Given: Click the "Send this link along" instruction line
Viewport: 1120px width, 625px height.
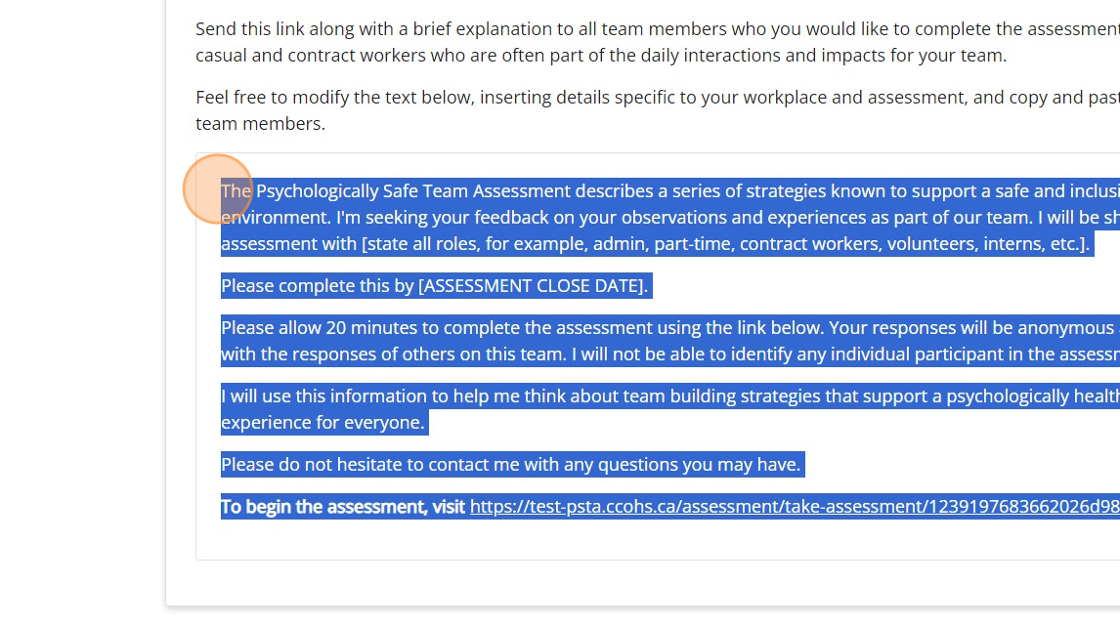Looking at the screenshot, I should click(657, 29).
